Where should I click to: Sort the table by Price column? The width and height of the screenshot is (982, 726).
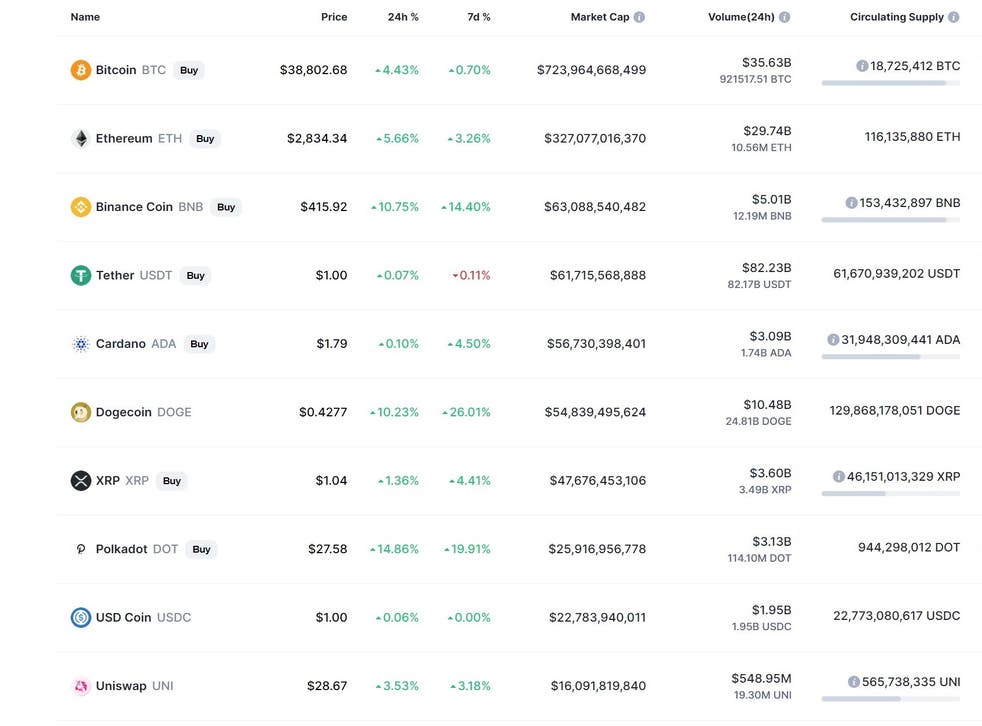tap(334, 17)
